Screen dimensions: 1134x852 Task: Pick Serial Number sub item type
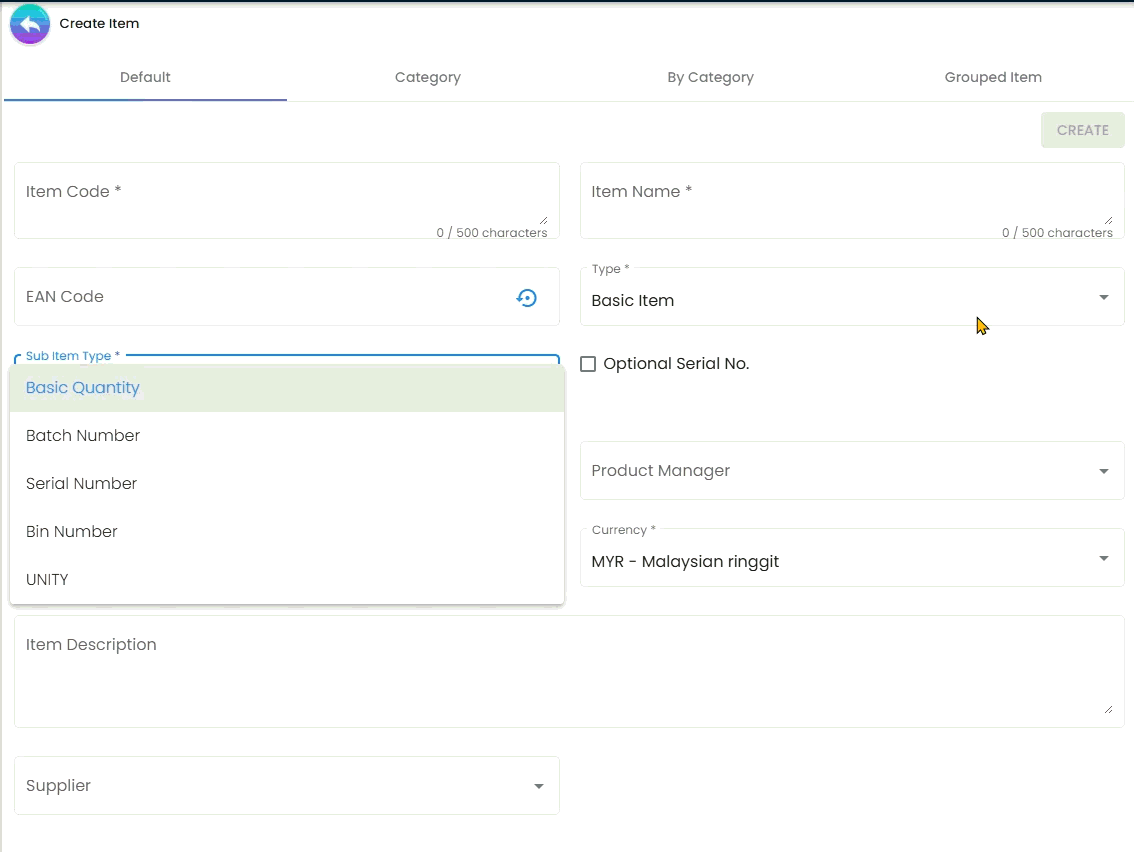click(82, 484)
